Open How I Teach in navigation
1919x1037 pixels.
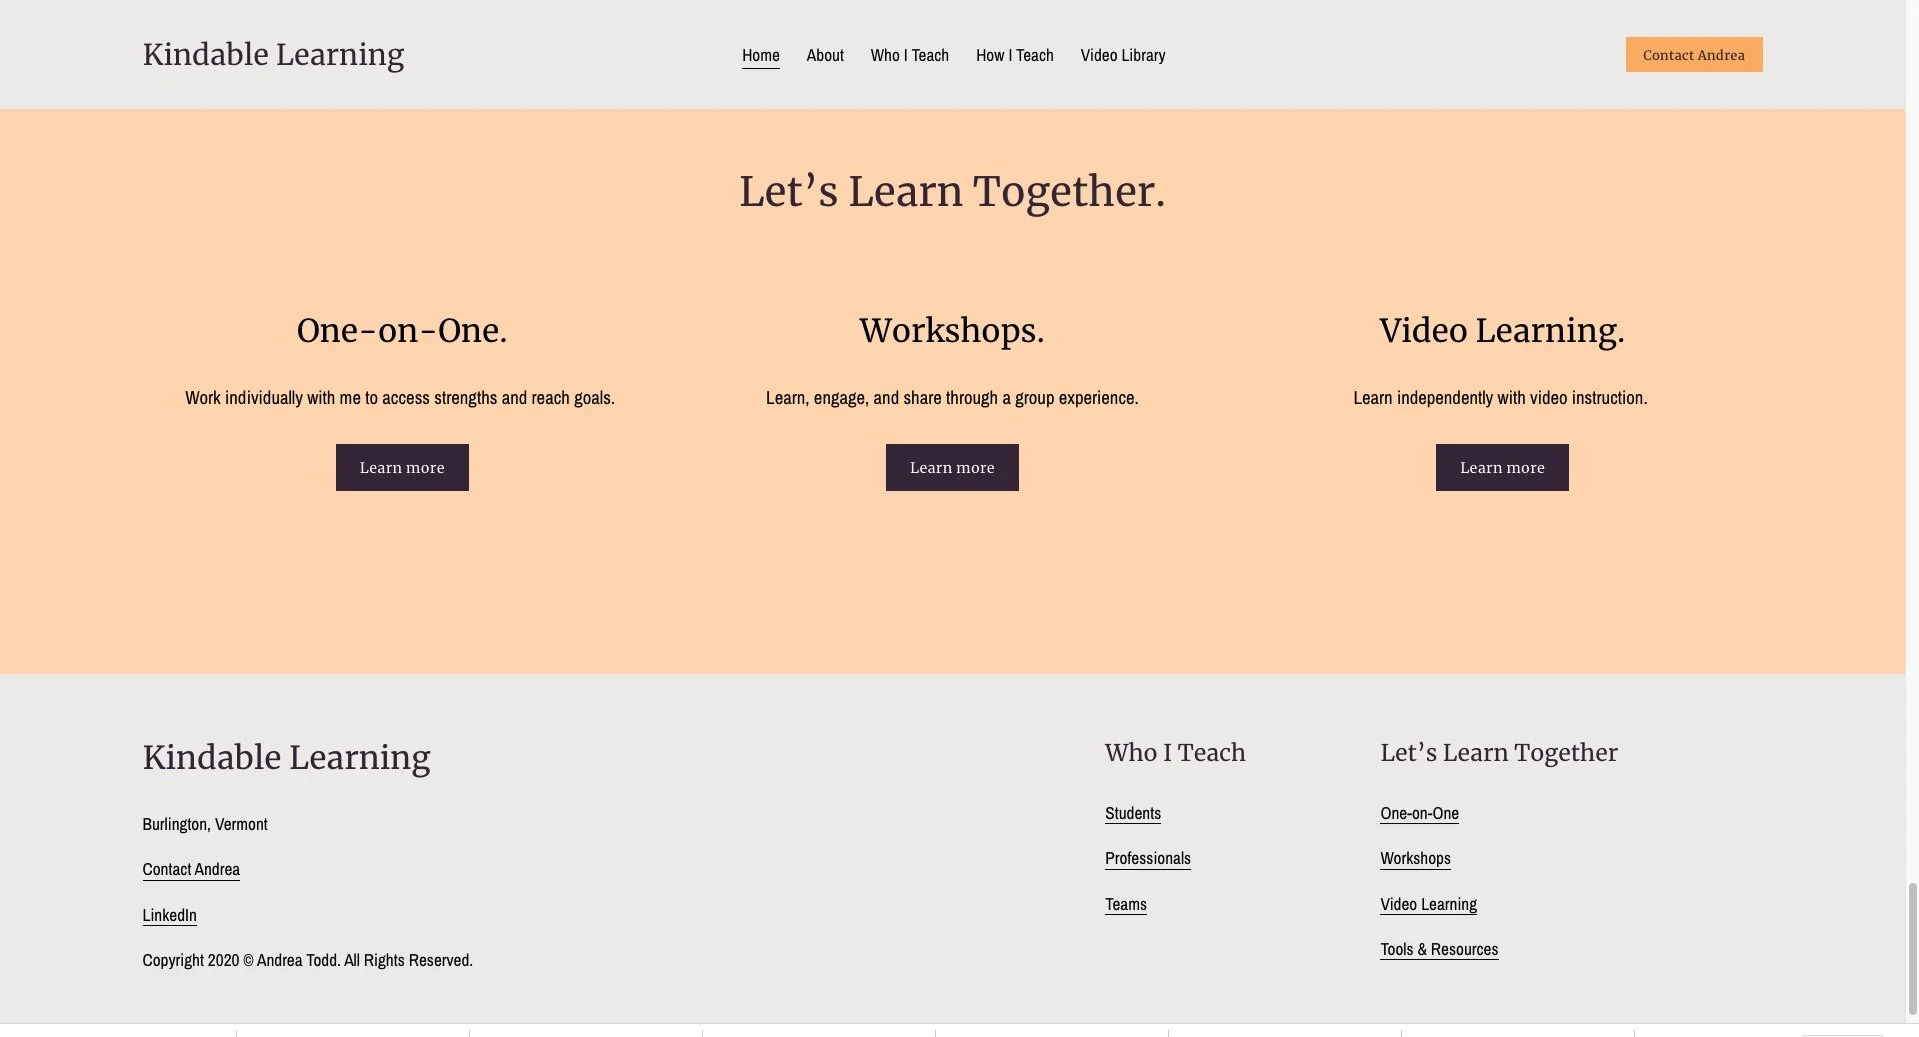coord(1014,55)
